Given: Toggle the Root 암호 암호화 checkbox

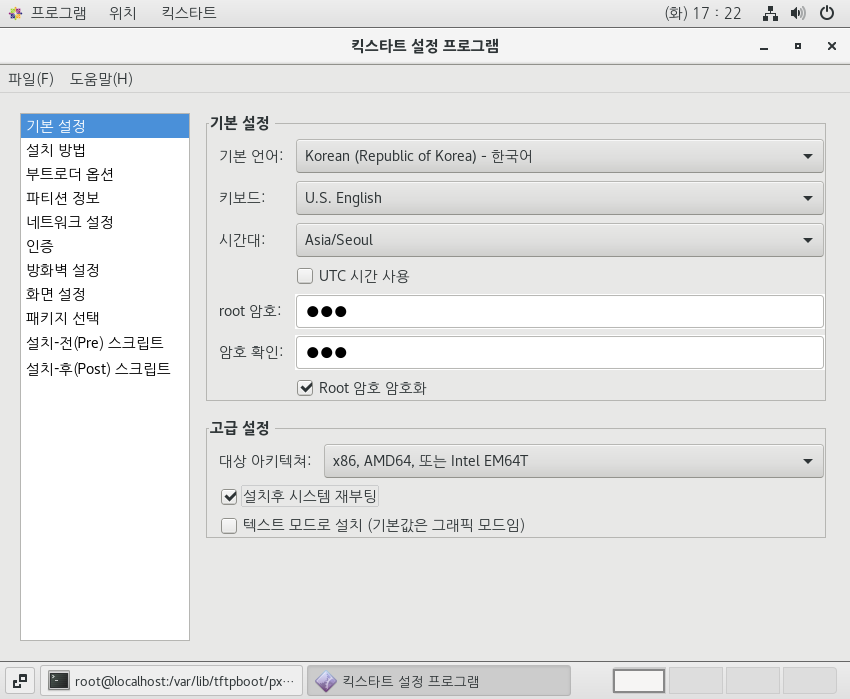Looking at the screenshot, I should [305, 388].
